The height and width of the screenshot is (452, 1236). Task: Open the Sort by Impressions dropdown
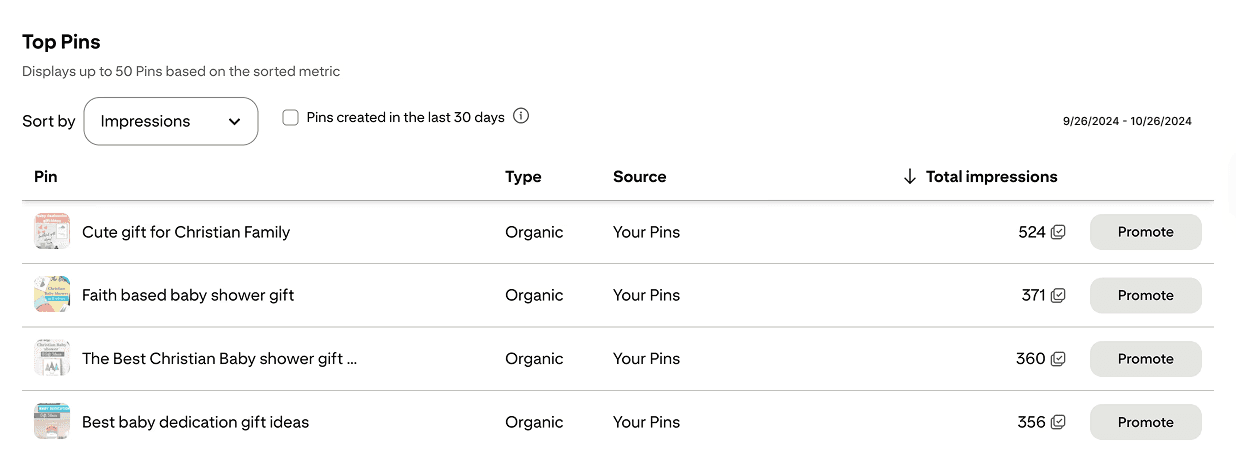(x=171, y=121)
